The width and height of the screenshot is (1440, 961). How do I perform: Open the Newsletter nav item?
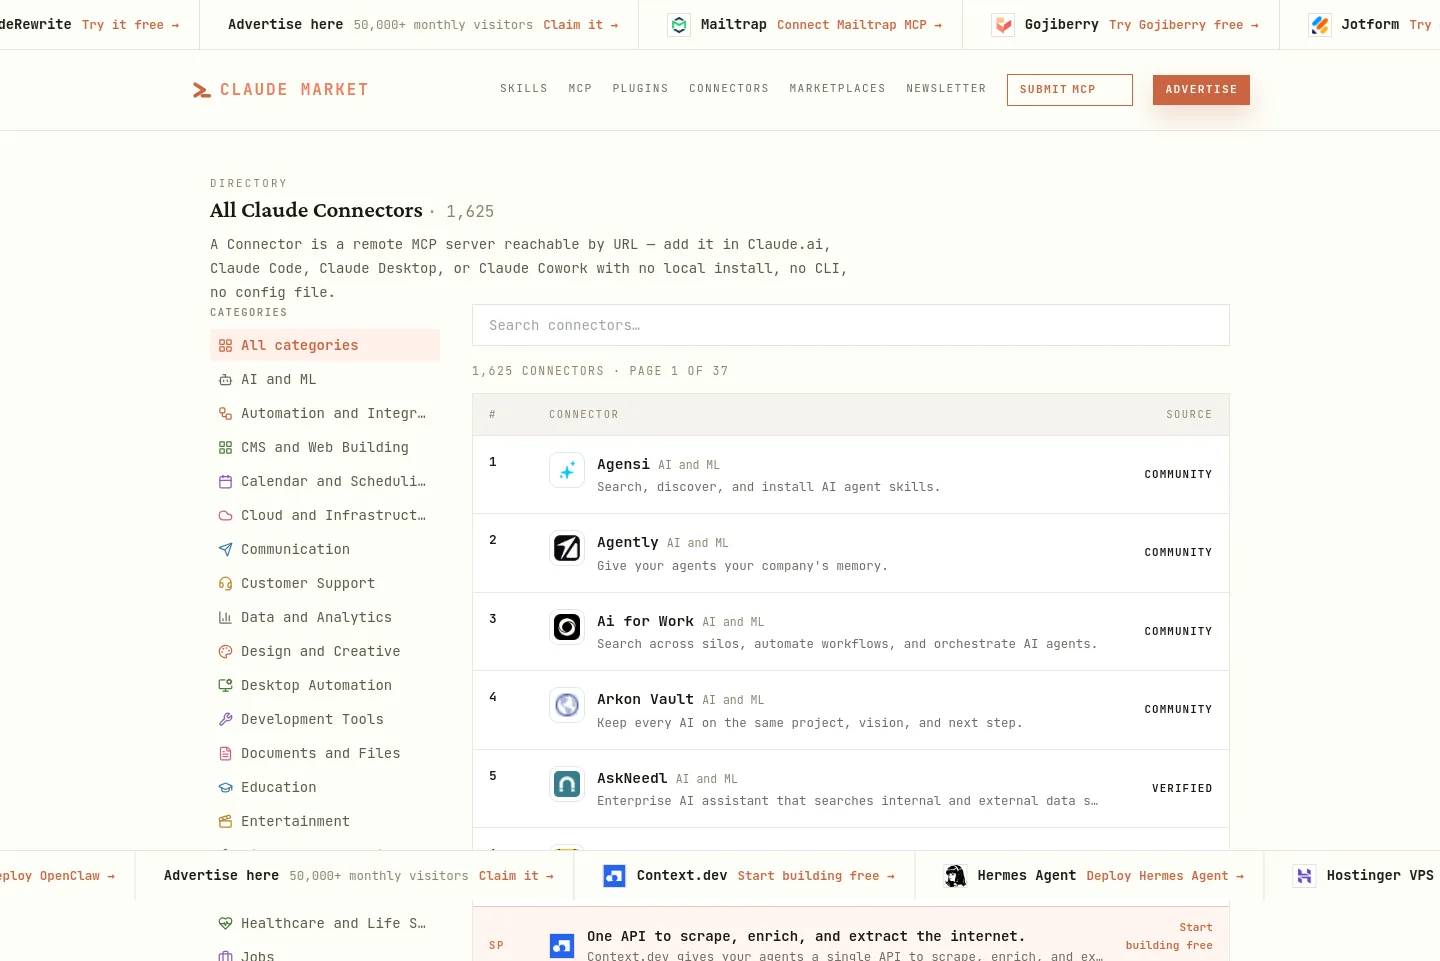tap(946, 89)
